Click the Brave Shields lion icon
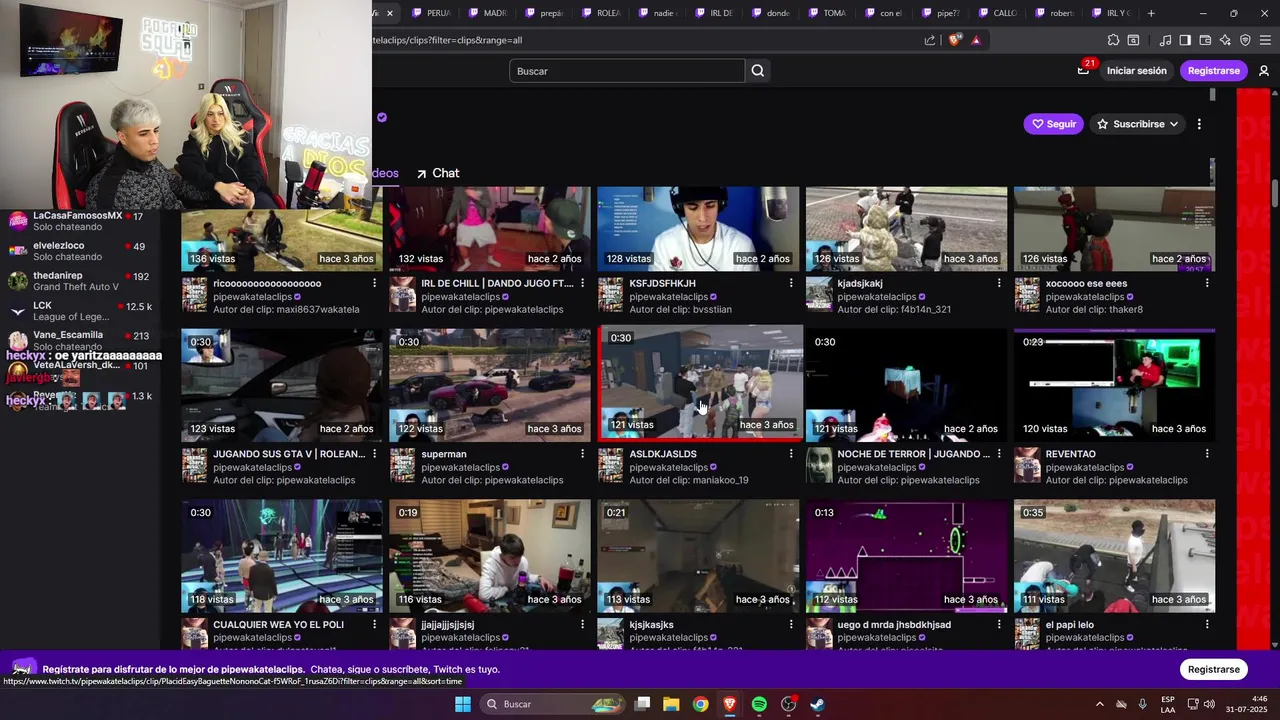Screen dimensions: 1280x720 tap(955, 40)
